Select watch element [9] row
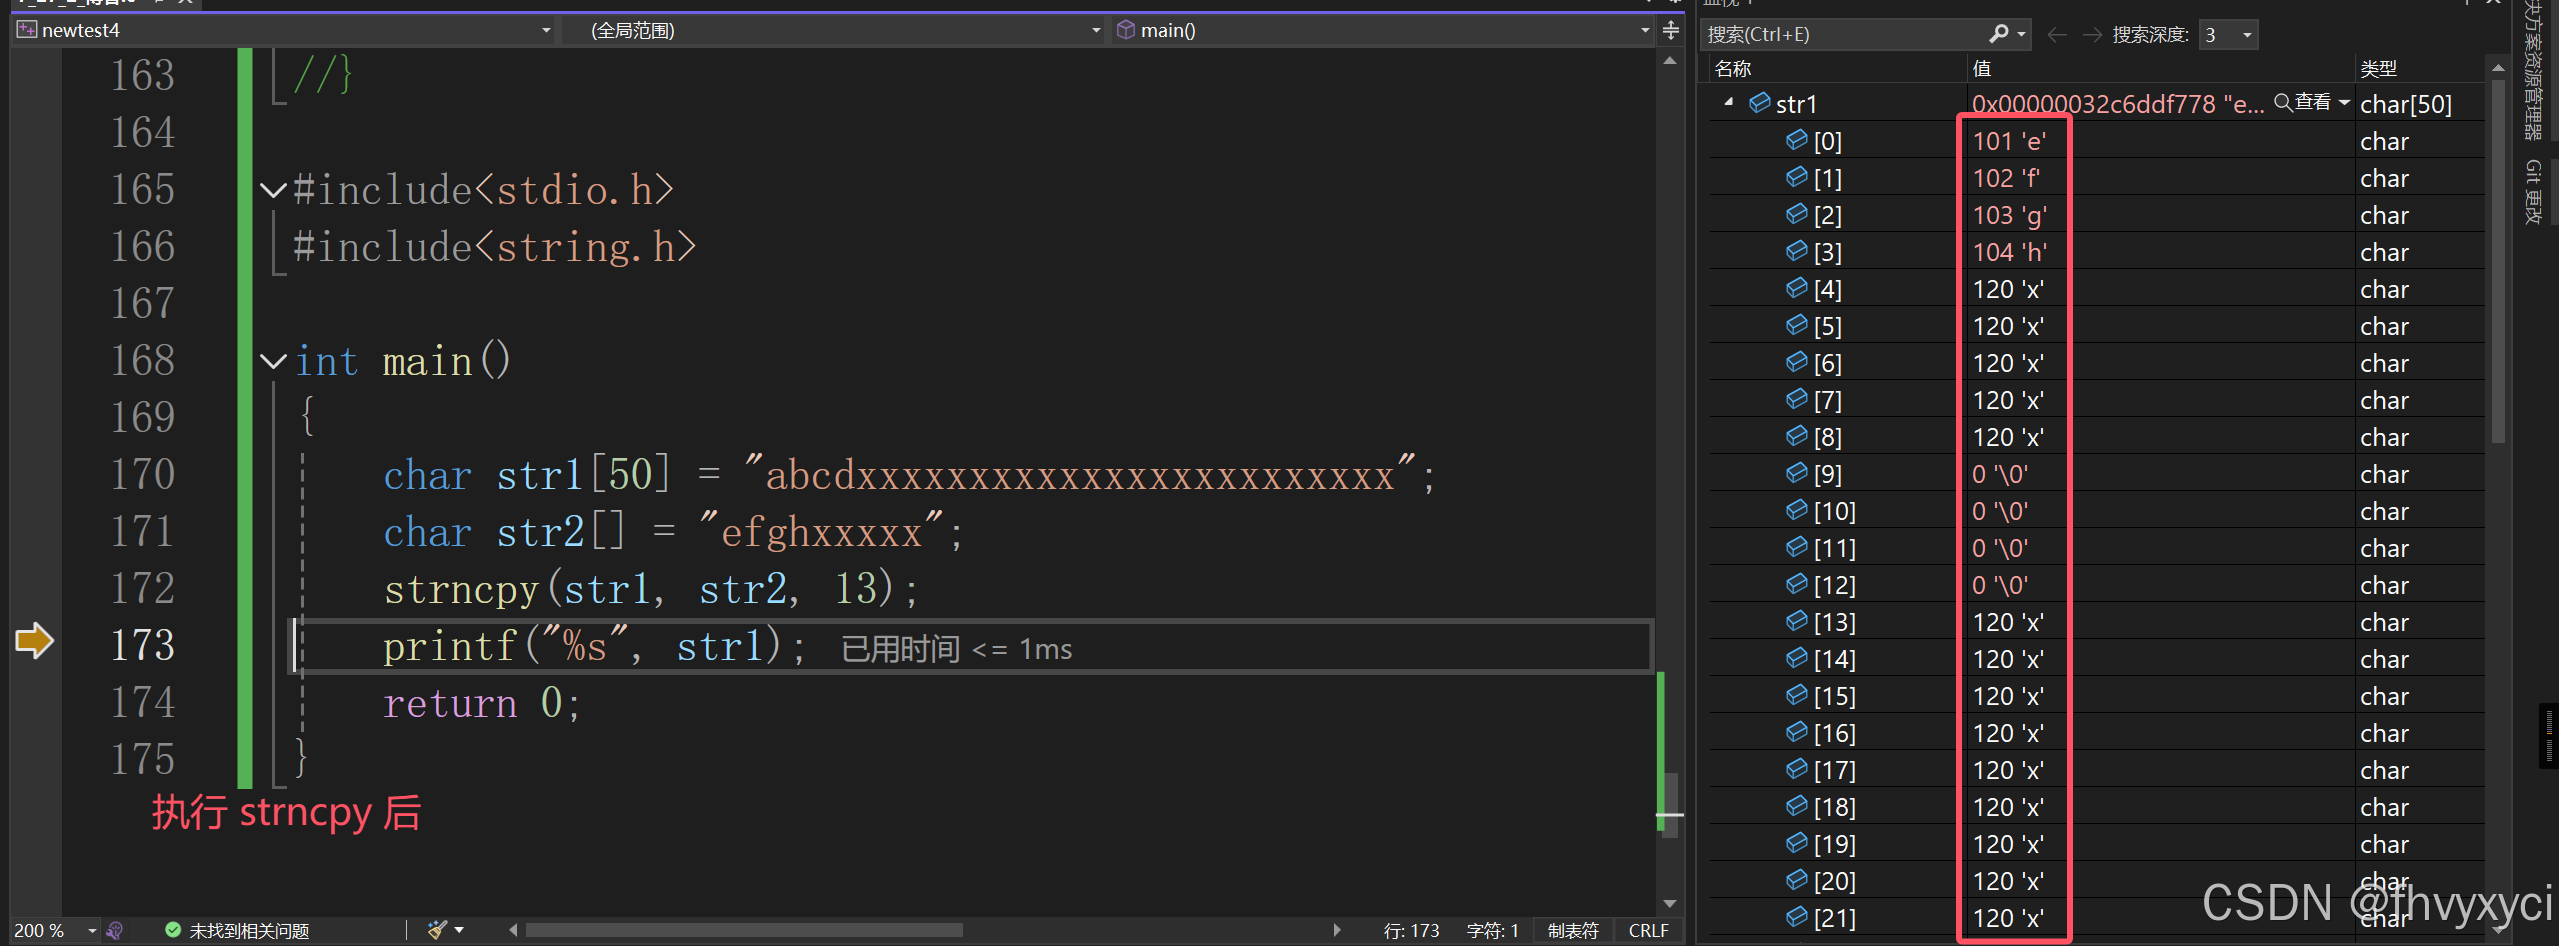The height and width of the screenshot is (946, 2559). pos(2097,474)
